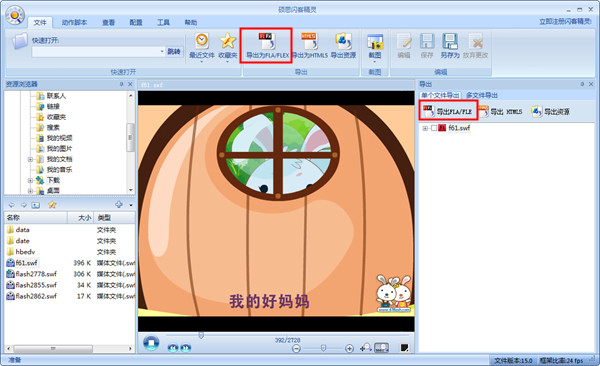The image size is (600, 366).
Task: Select flash2778.swf in the file list
Action: pyautogui.click(x=36, y=274)
